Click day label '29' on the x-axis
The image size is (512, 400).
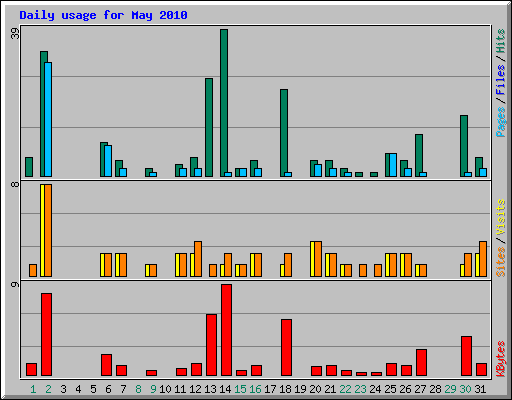coord(450,389)
